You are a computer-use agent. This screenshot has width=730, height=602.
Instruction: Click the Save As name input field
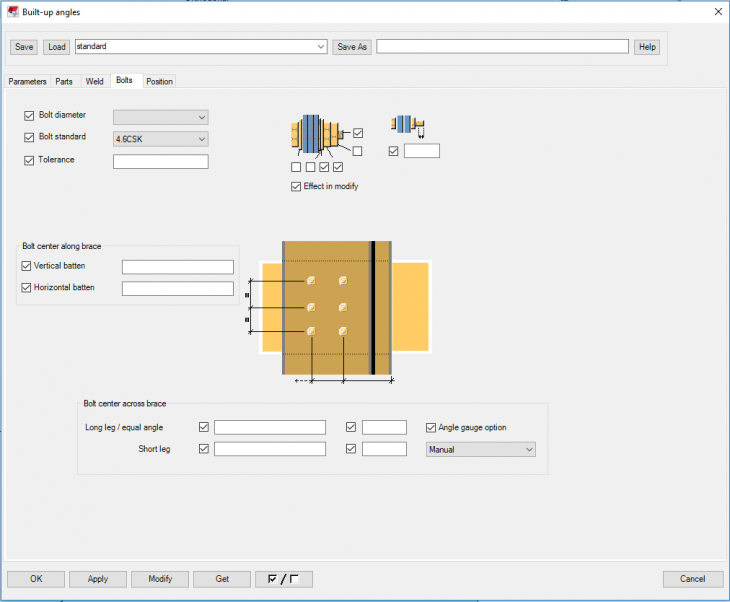[502, 47]
